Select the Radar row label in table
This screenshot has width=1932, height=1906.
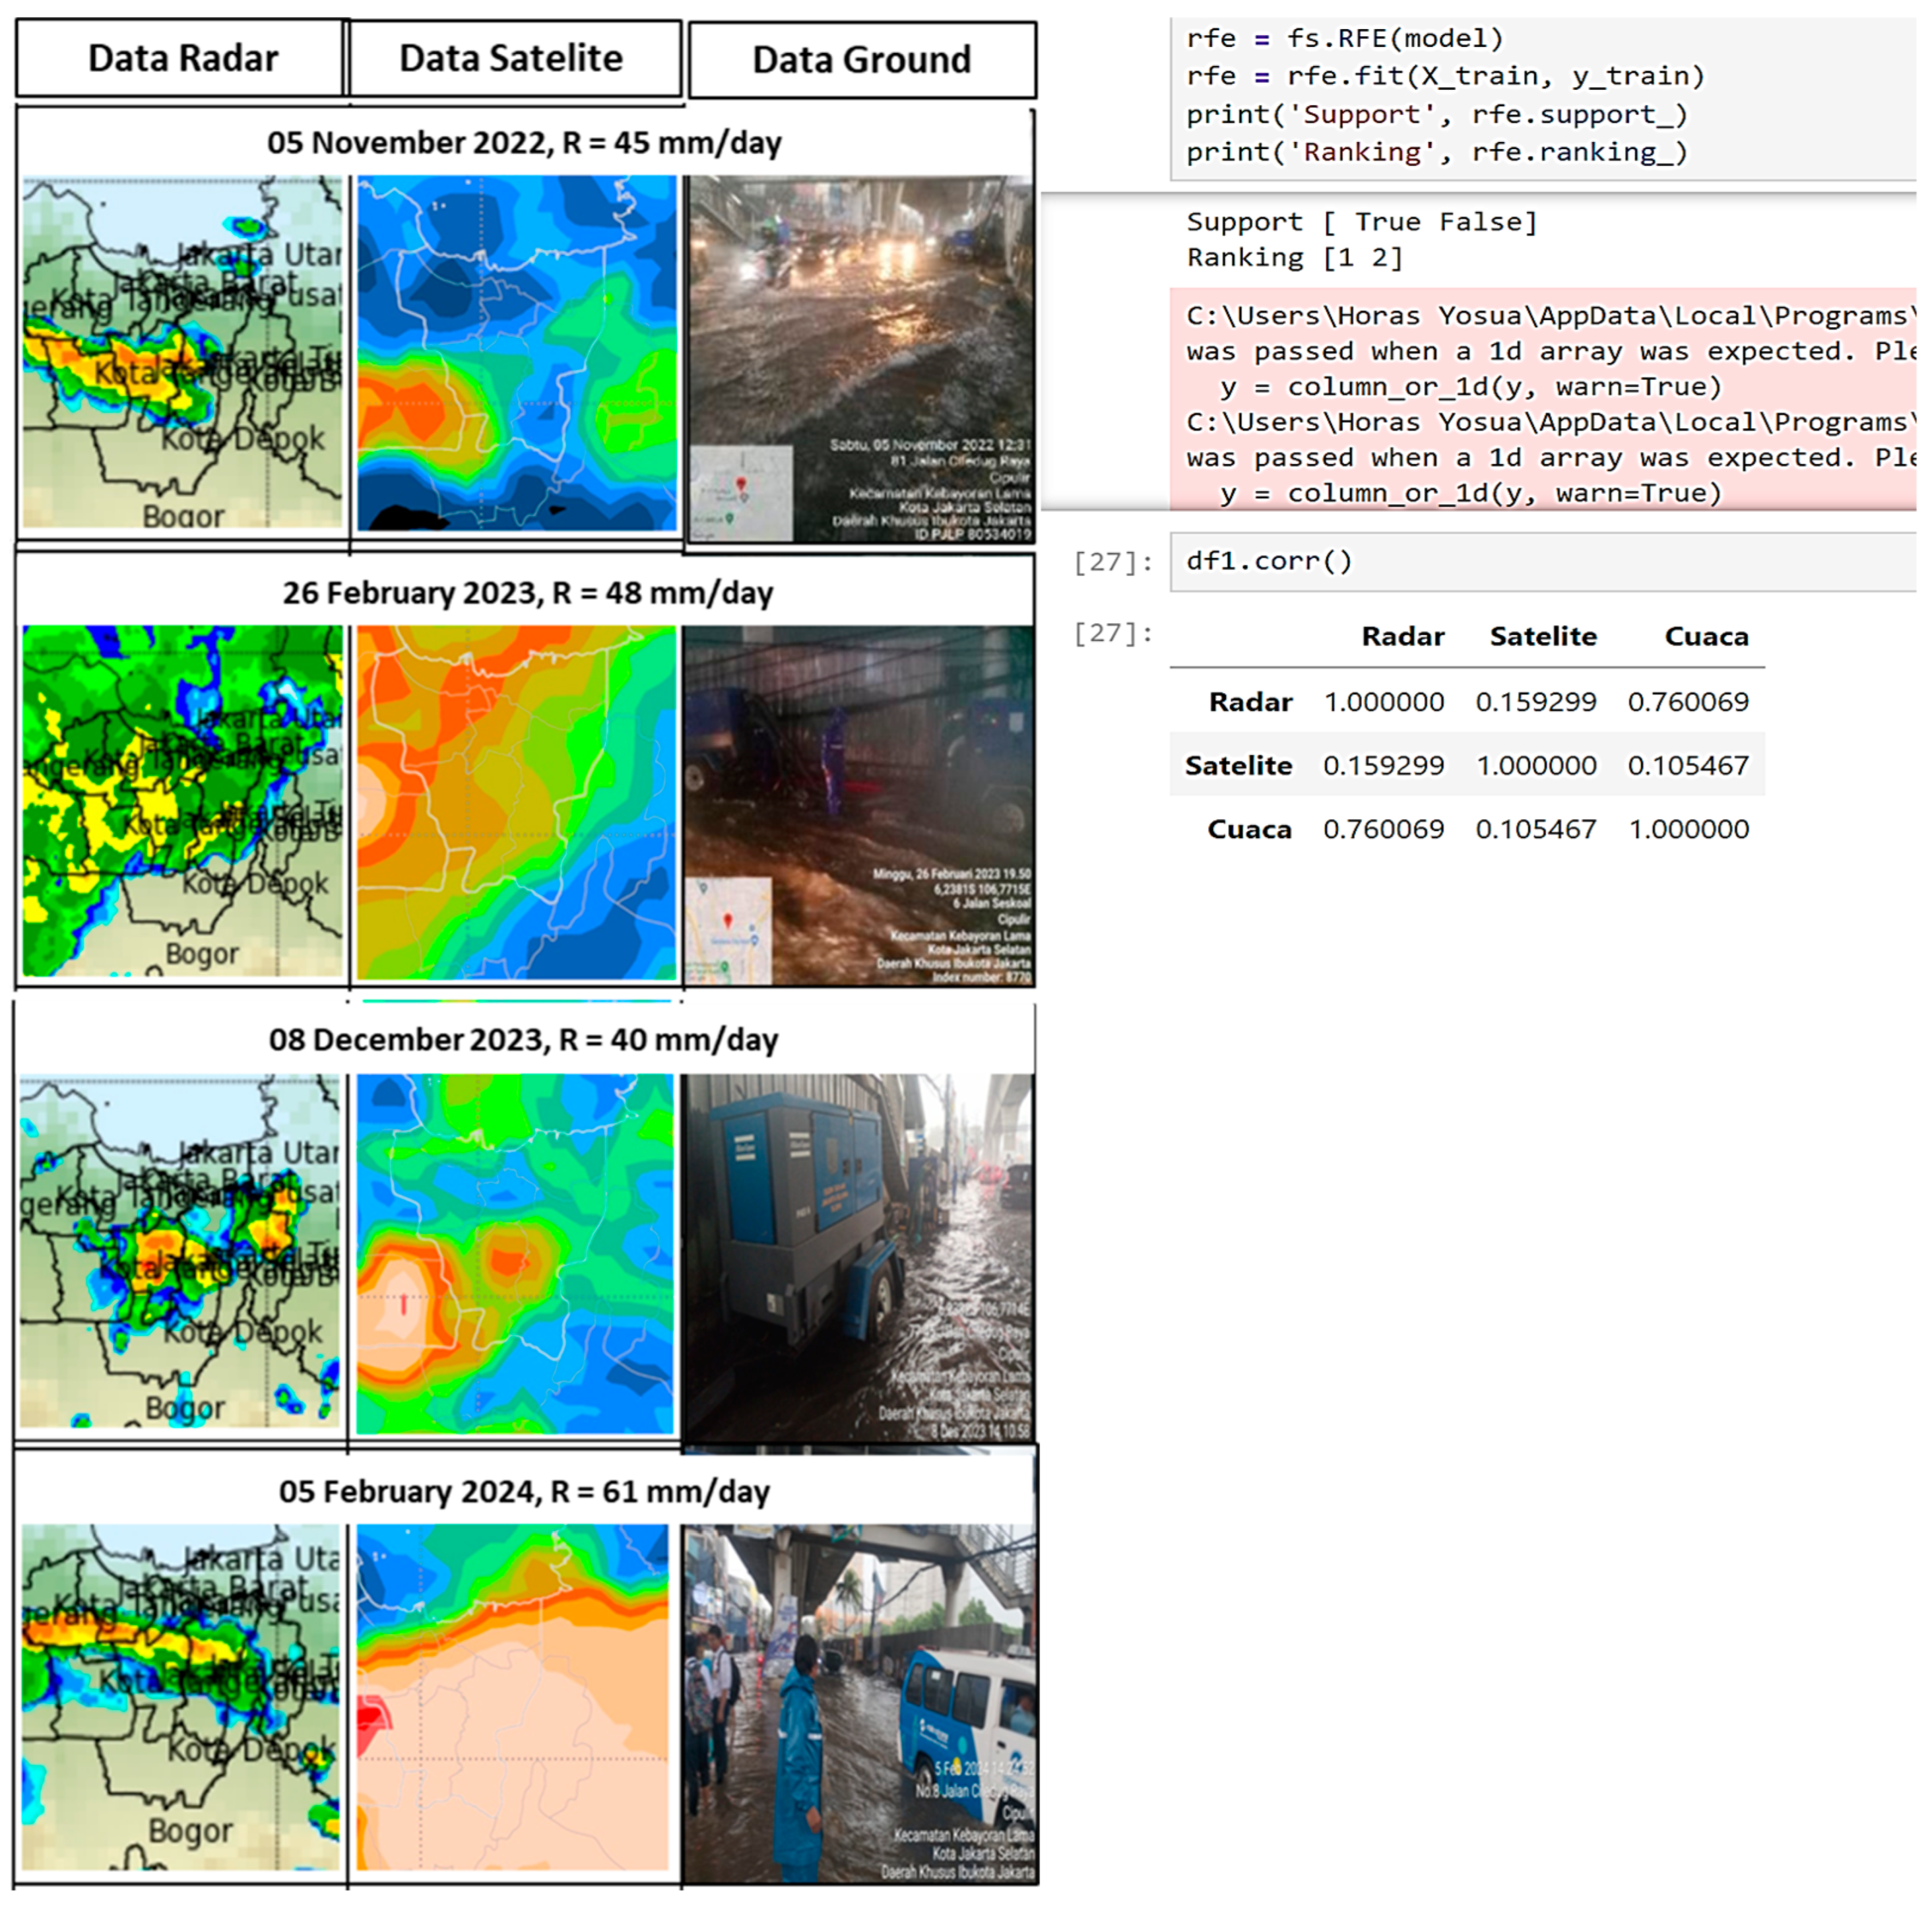coord(1250,702)
